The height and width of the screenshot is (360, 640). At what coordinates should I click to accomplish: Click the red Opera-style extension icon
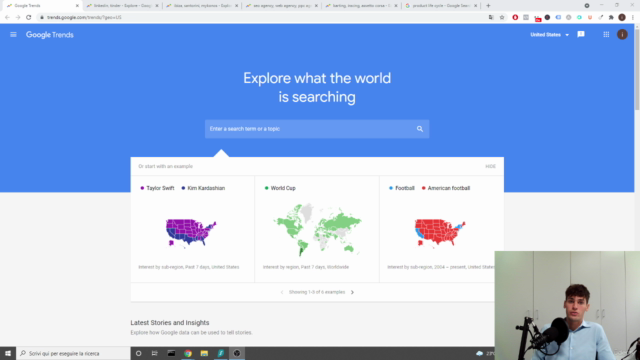pos(515,17)
